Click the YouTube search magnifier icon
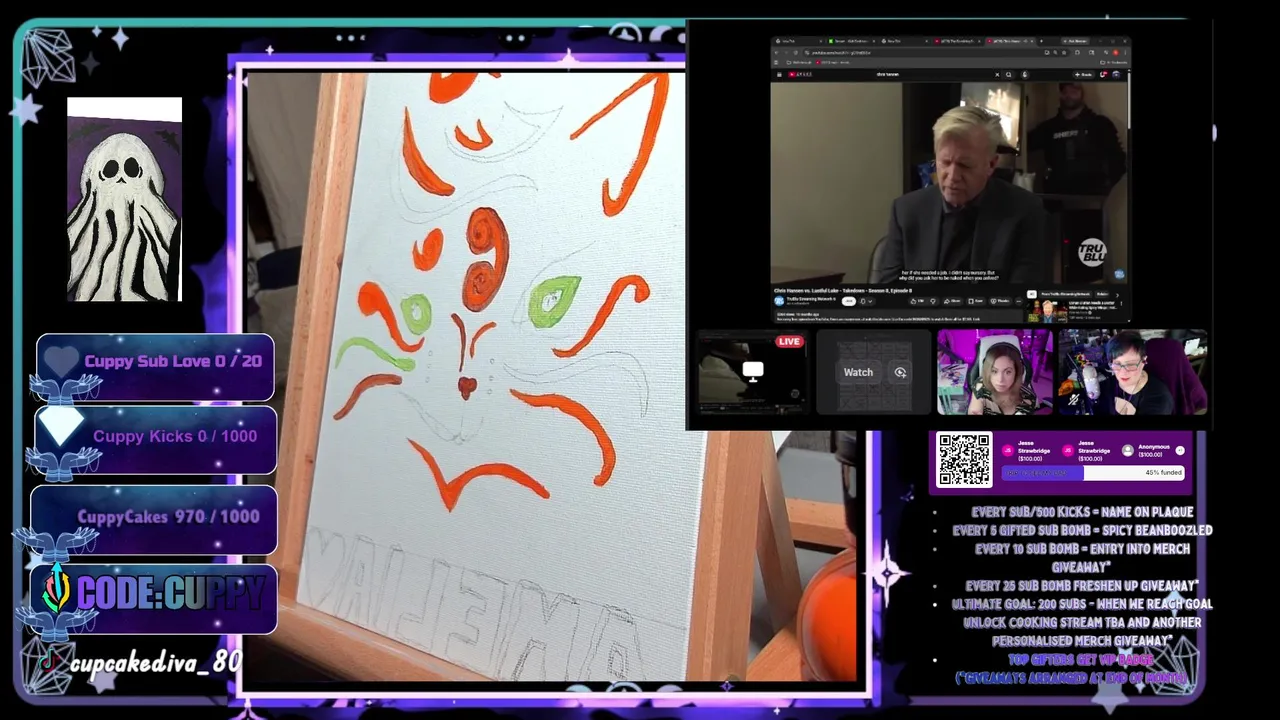 pyautogui.click(x=1008, y=74)
